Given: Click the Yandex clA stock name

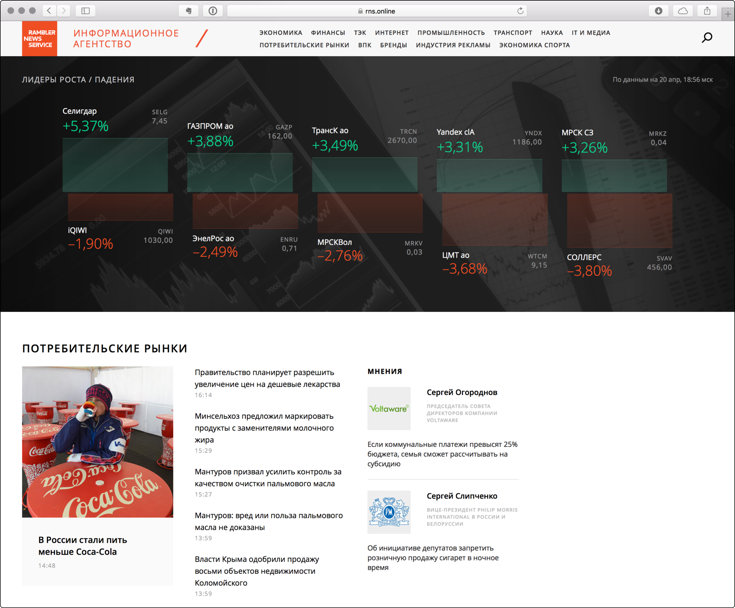Looking at the screenshot, I should (x=455, y=132).
